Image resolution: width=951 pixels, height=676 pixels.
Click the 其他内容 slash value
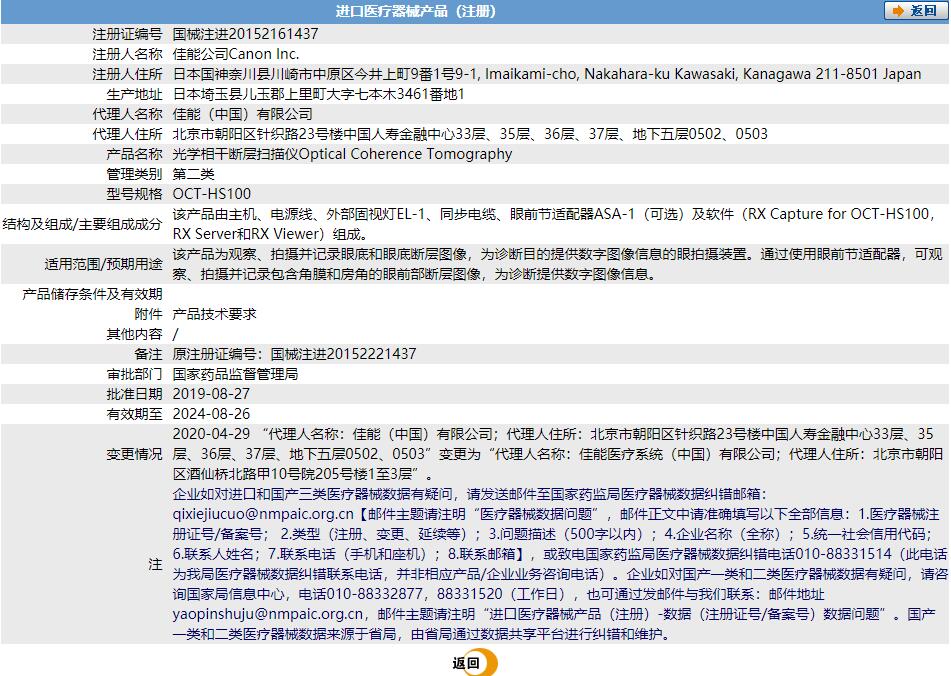coord(176,334)
